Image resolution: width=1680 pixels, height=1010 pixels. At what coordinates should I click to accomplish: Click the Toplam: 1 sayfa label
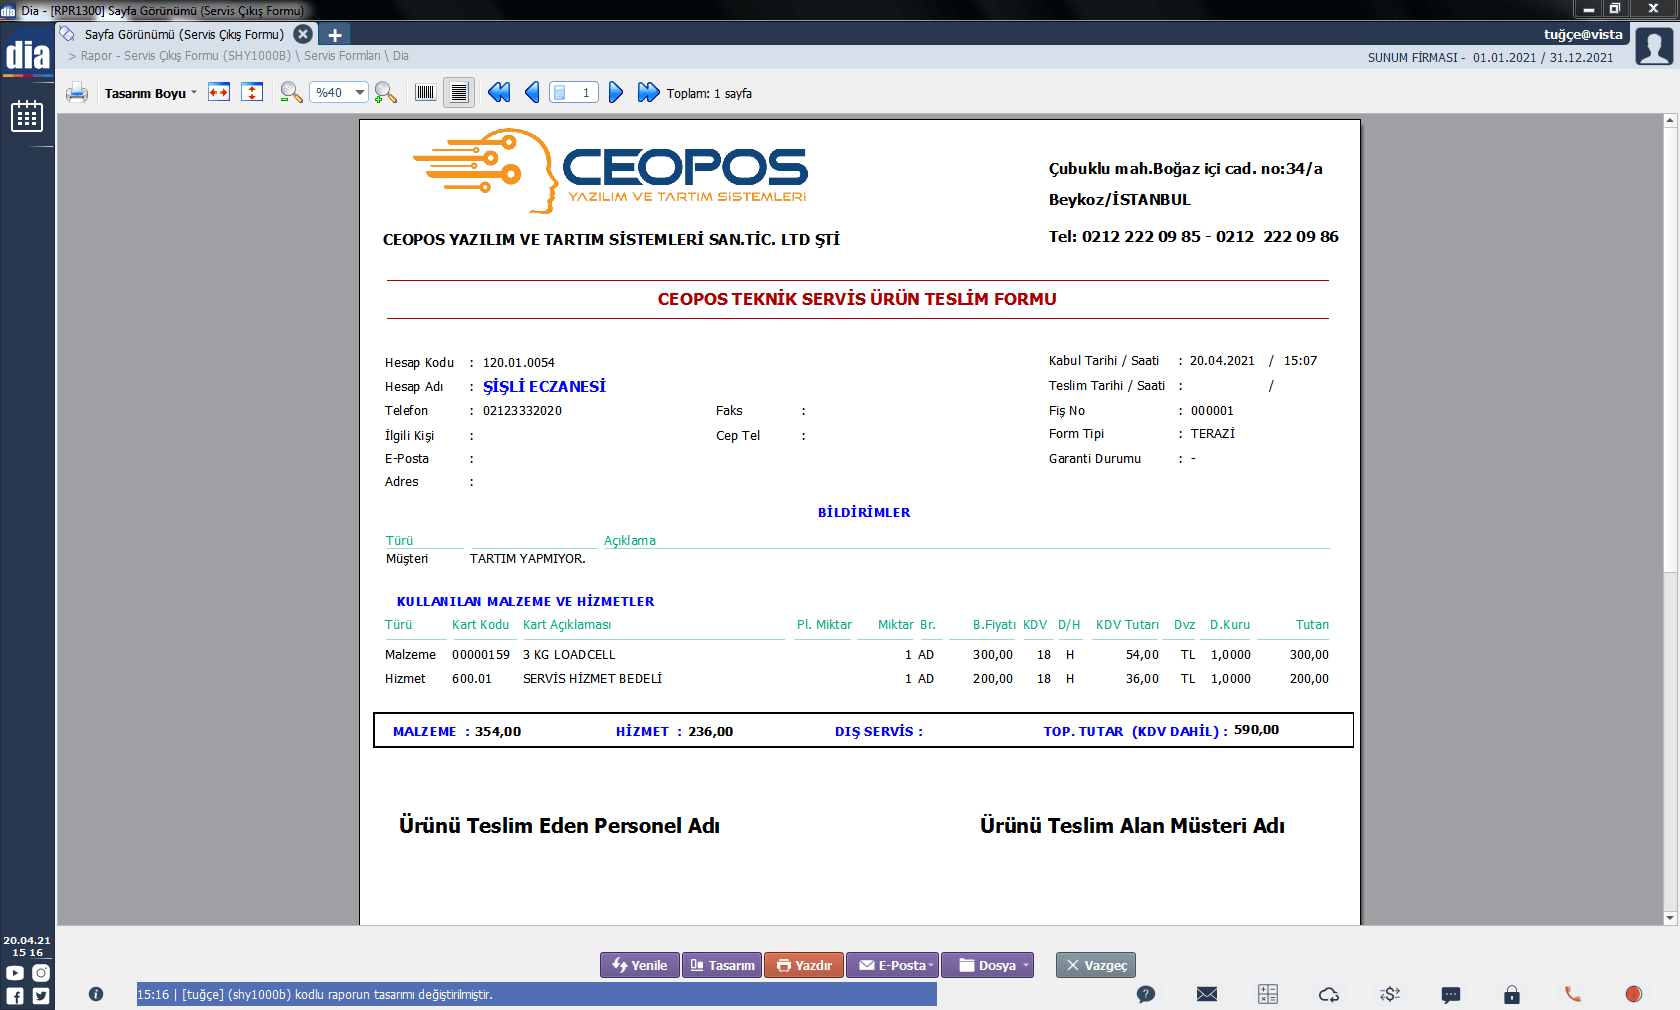(x=709, y=93)
